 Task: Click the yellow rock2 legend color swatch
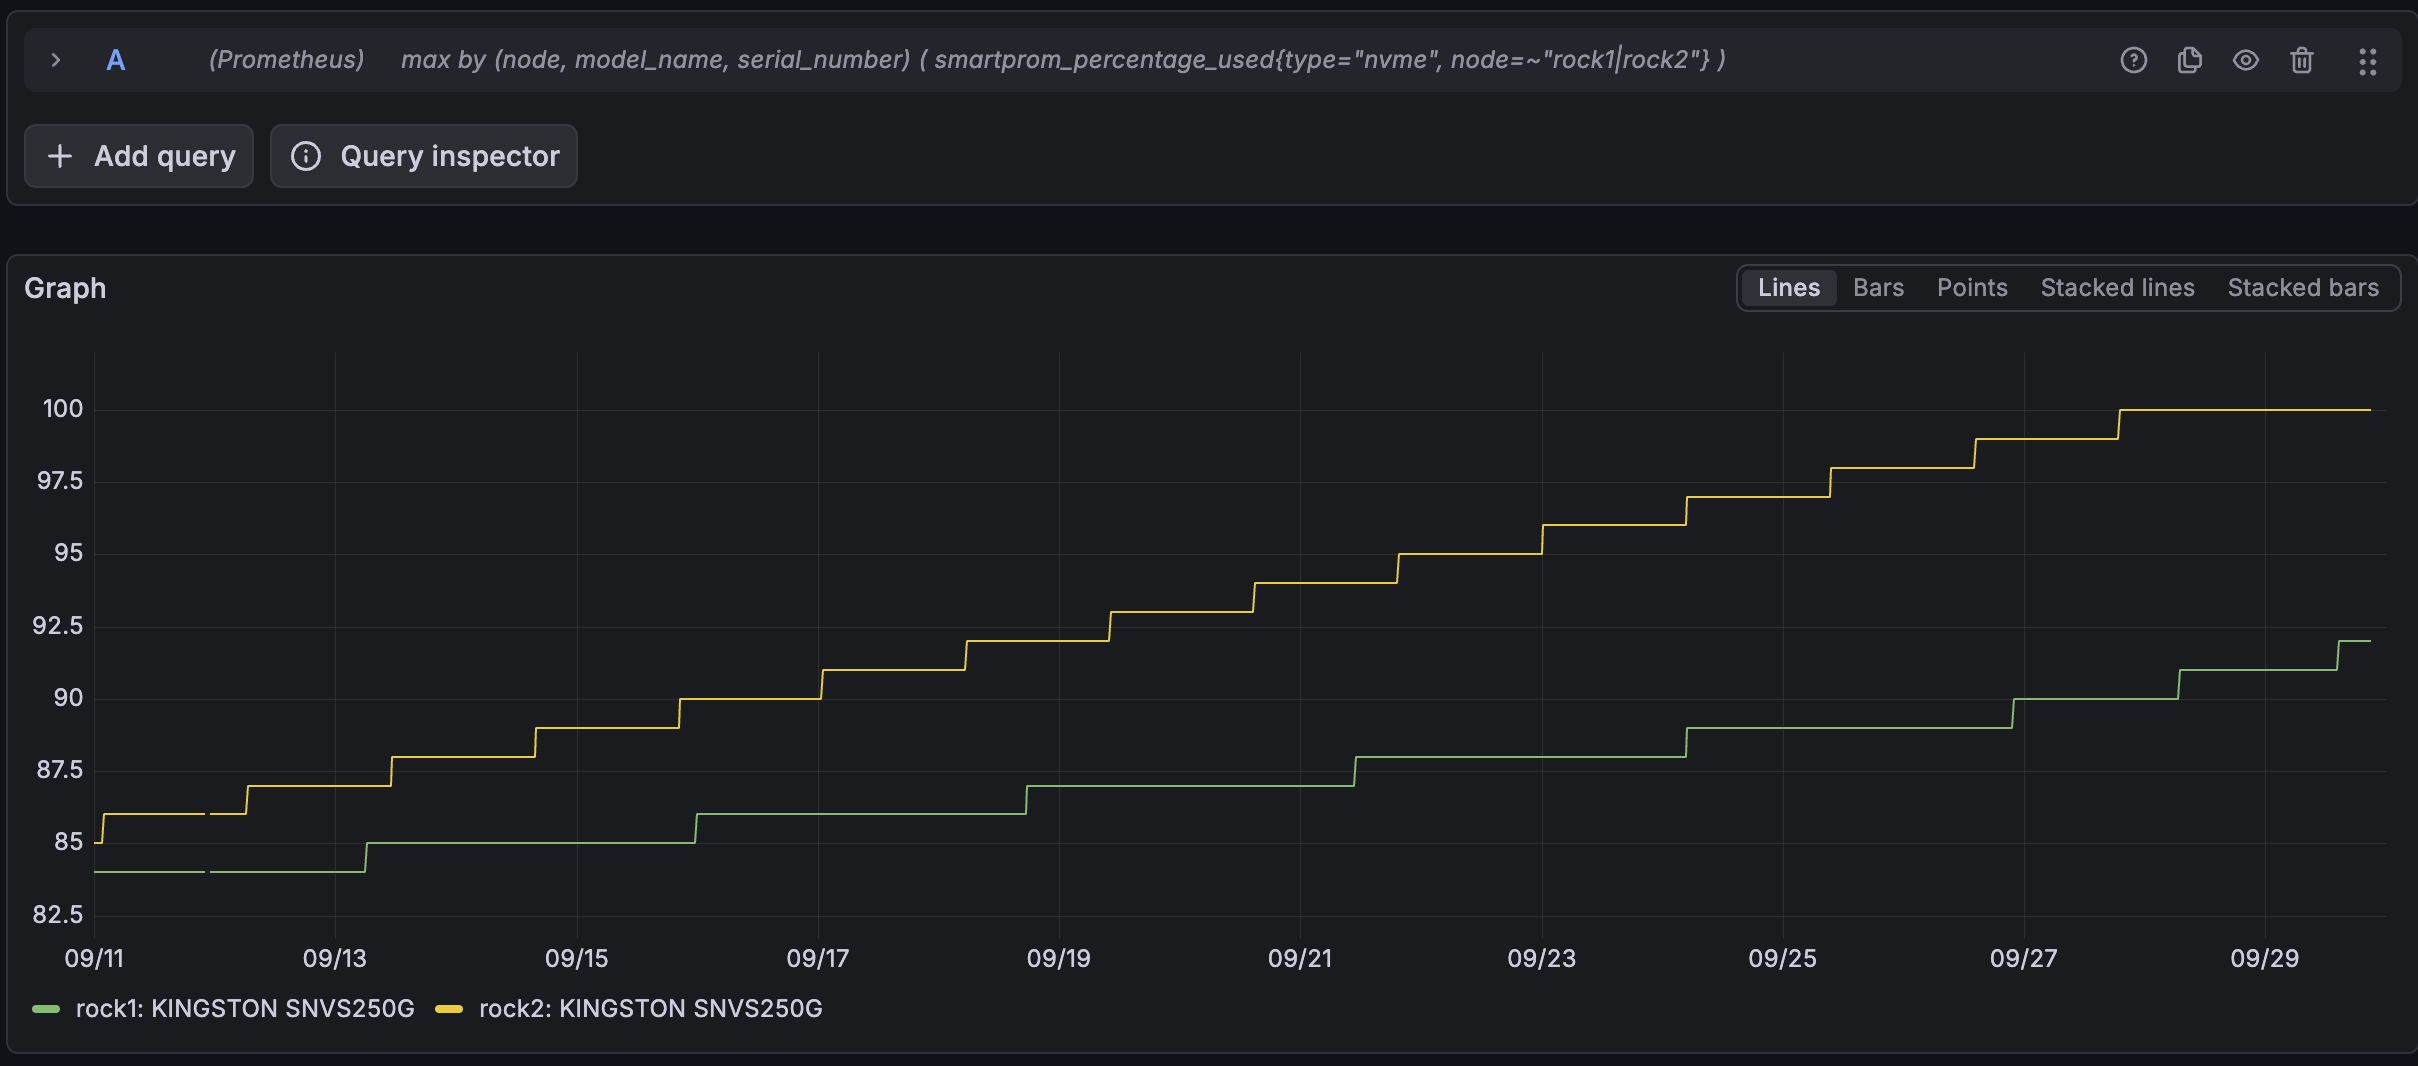(x=449, y=1009)
